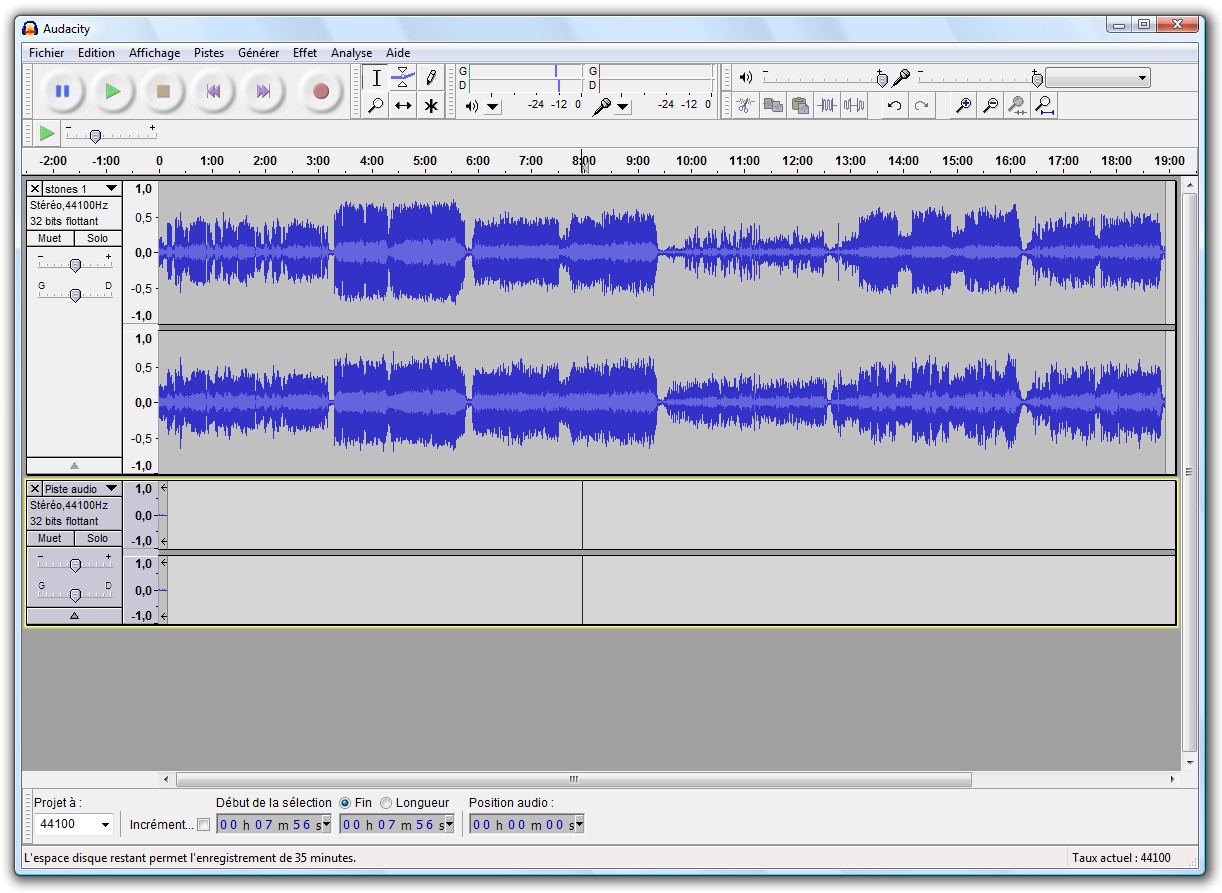The width and height of the screenshot is (1222, 893).
Task: Close the Piste audio track
Action: pyautogui.click(x=35, y=489)
